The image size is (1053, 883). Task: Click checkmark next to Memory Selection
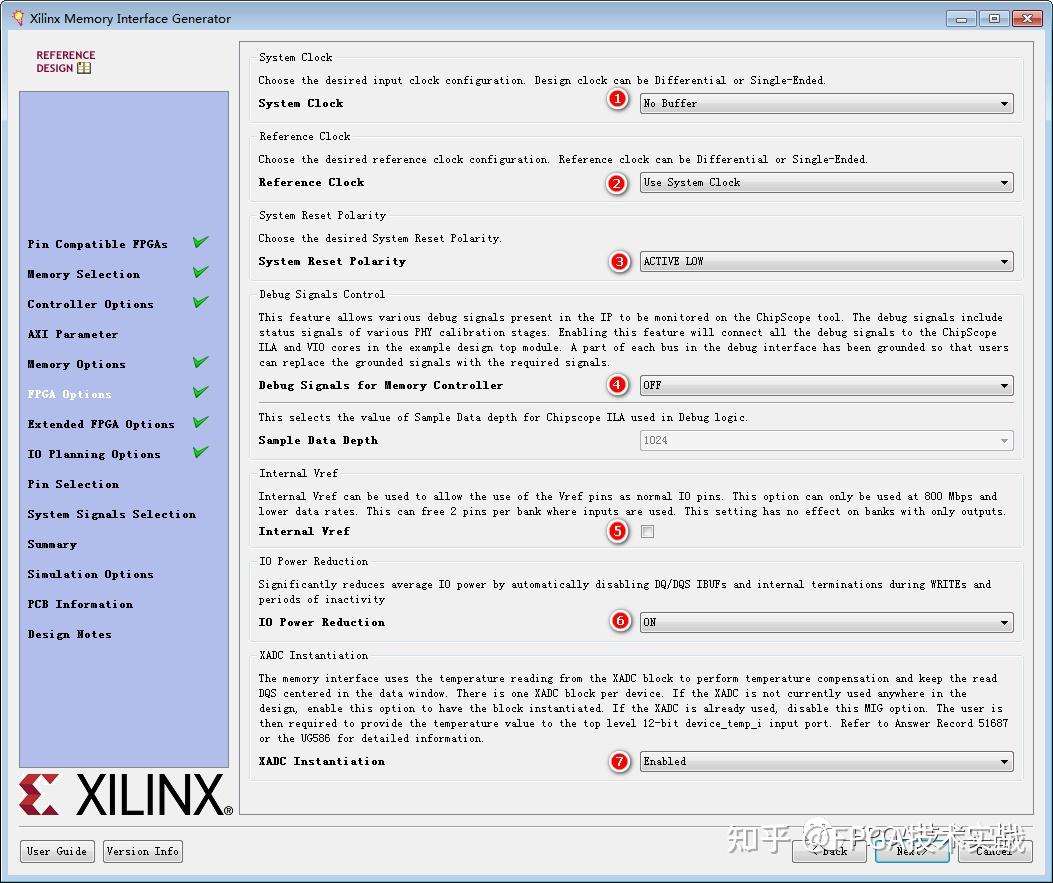200,273
